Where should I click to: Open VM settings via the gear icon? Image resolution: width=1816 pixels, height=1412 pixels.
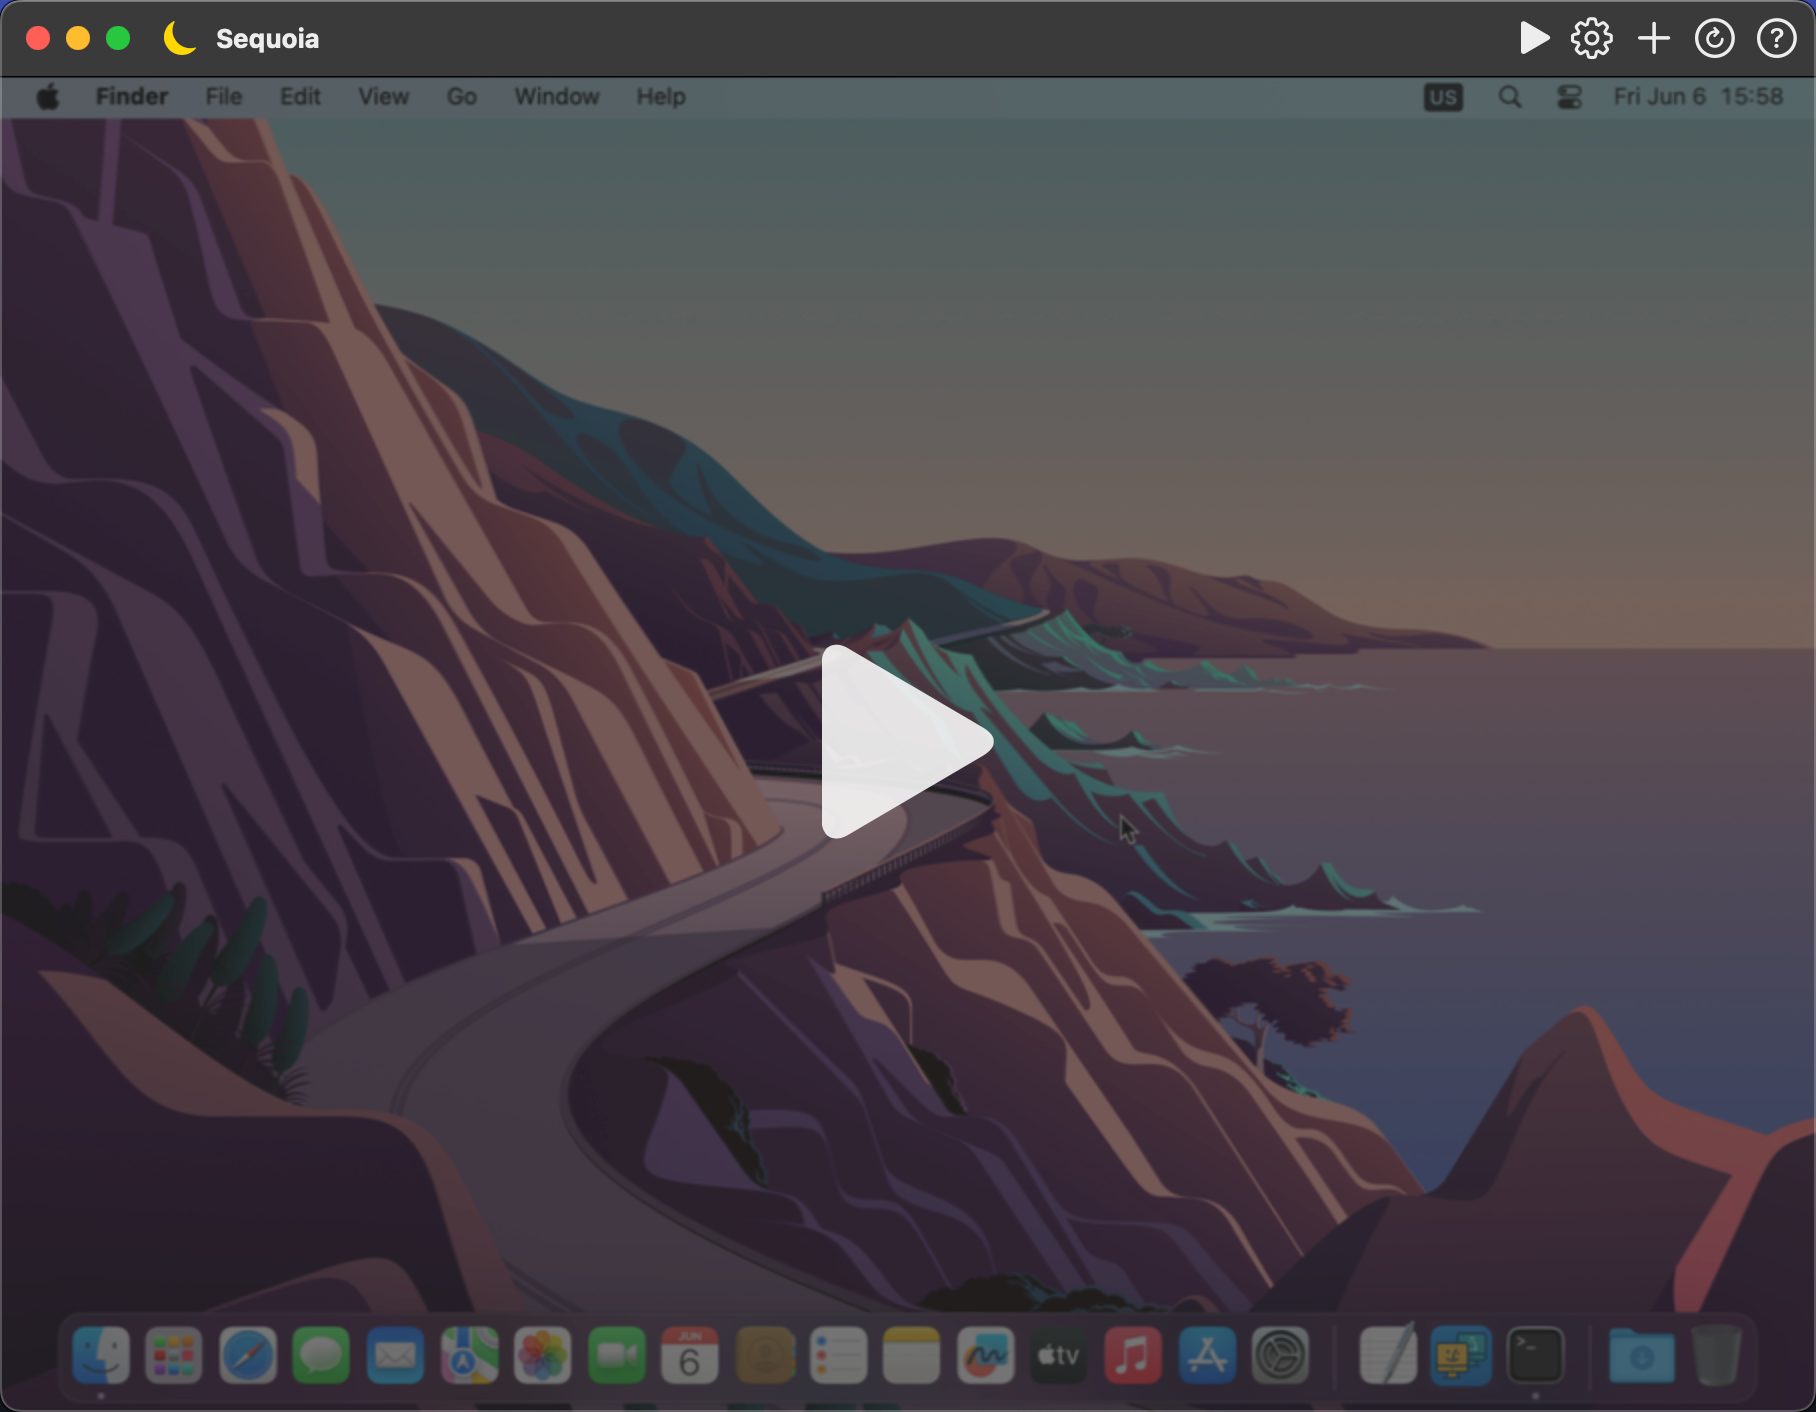pyautogui.click(x=1591, y=39)
